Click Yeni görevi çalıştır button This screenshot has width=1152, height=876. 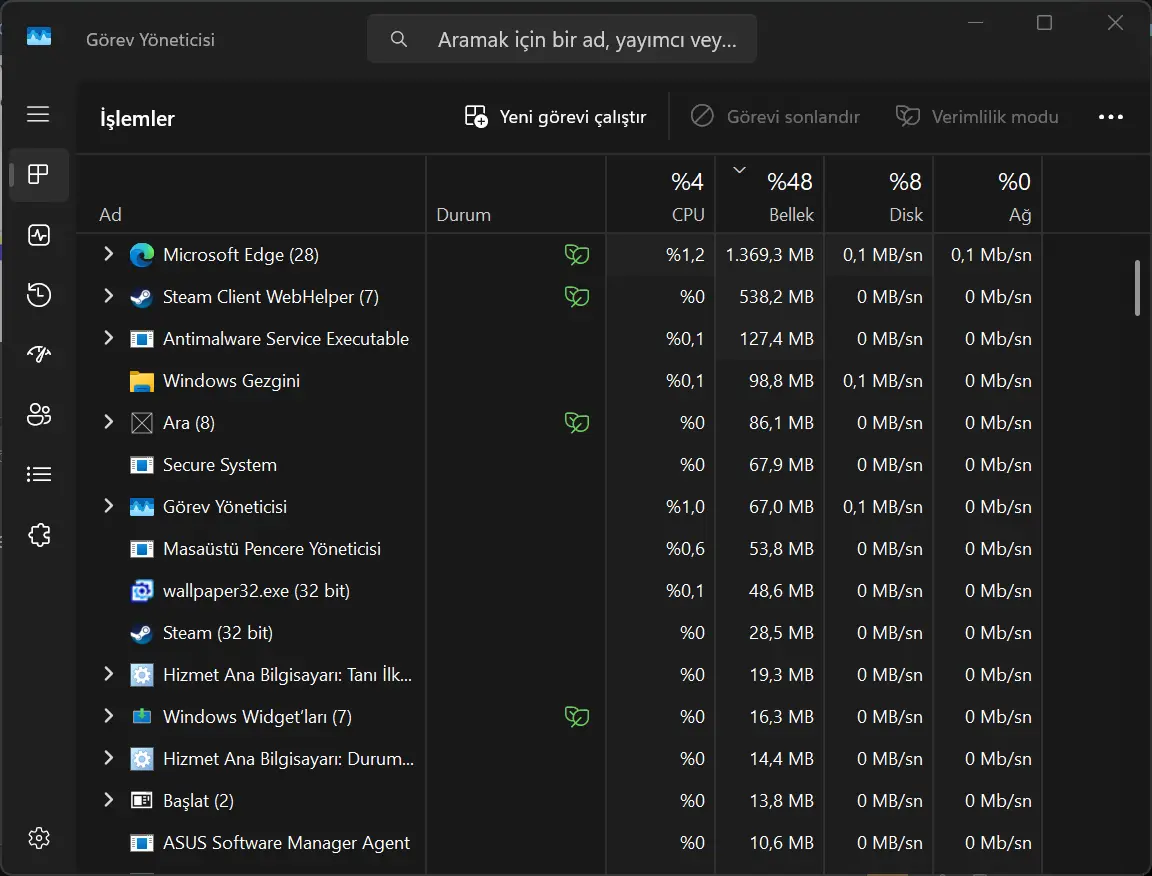click(555, 117)
